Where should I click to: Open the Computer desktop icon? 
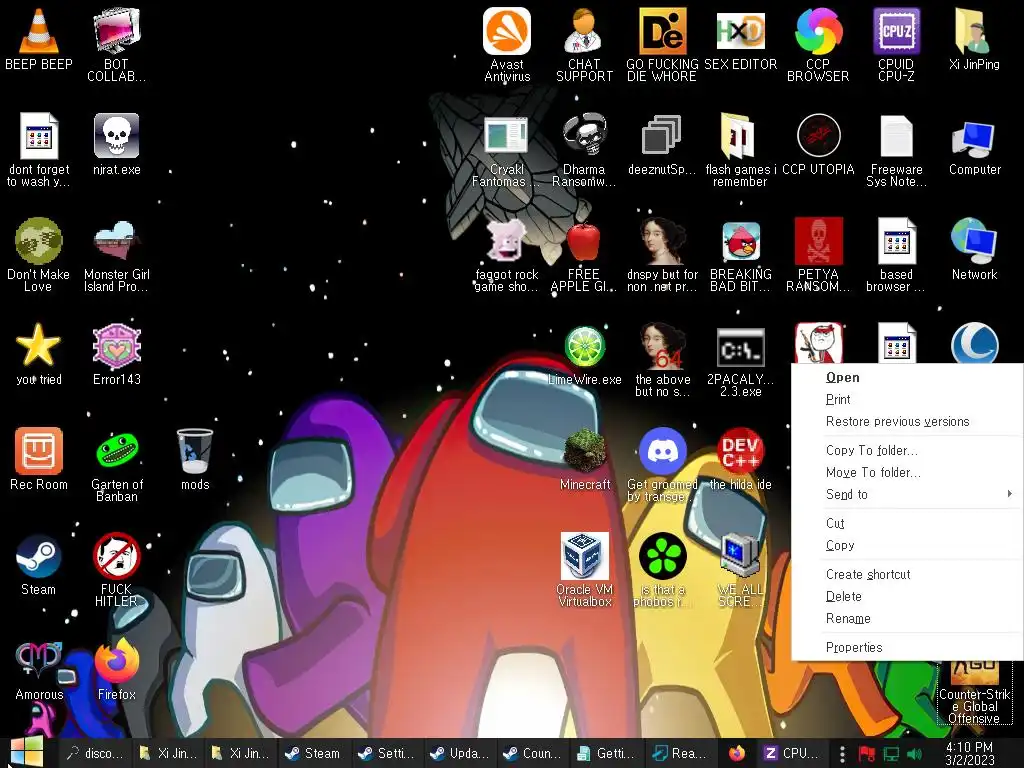(974, 138)
